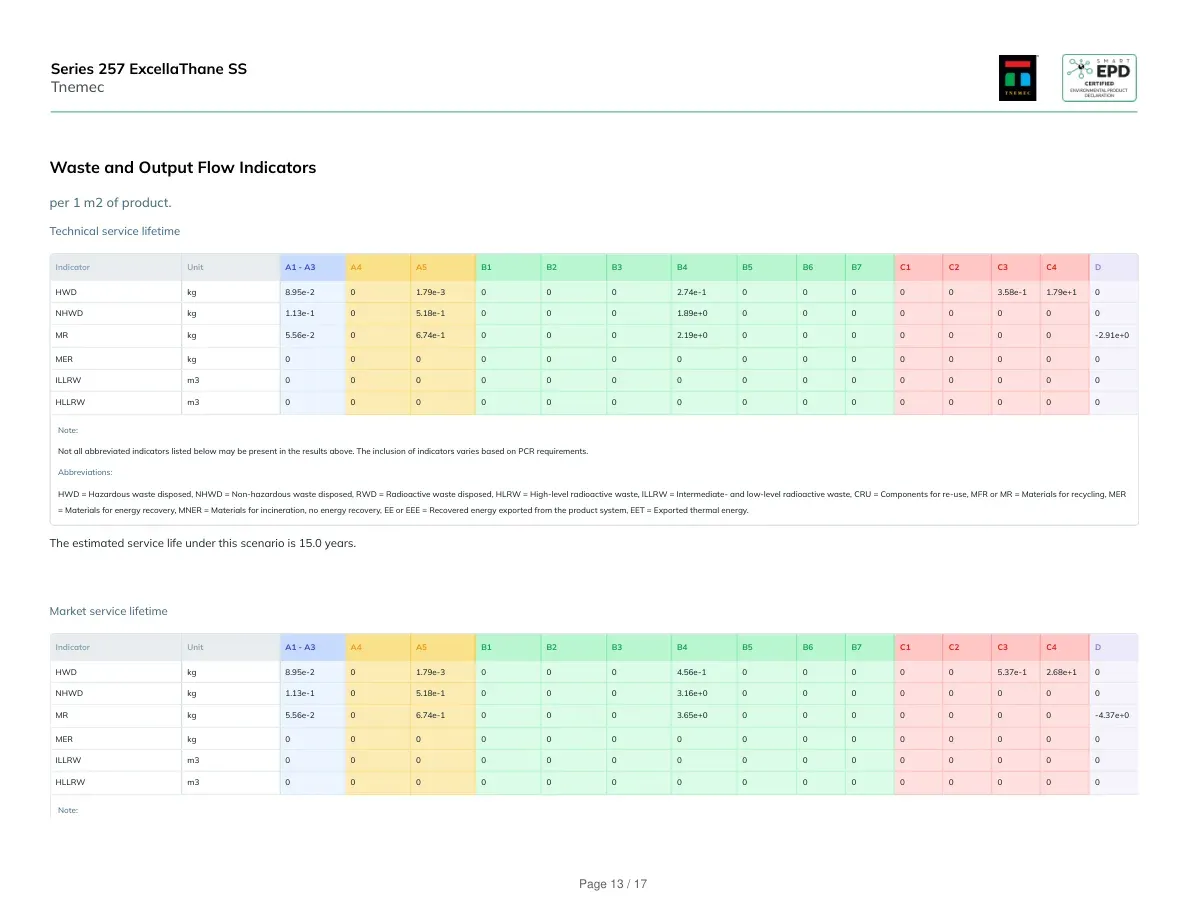Click the NHWD row label in Market table
This screenshot has height=918, width=1188.
tap(69, 693)
